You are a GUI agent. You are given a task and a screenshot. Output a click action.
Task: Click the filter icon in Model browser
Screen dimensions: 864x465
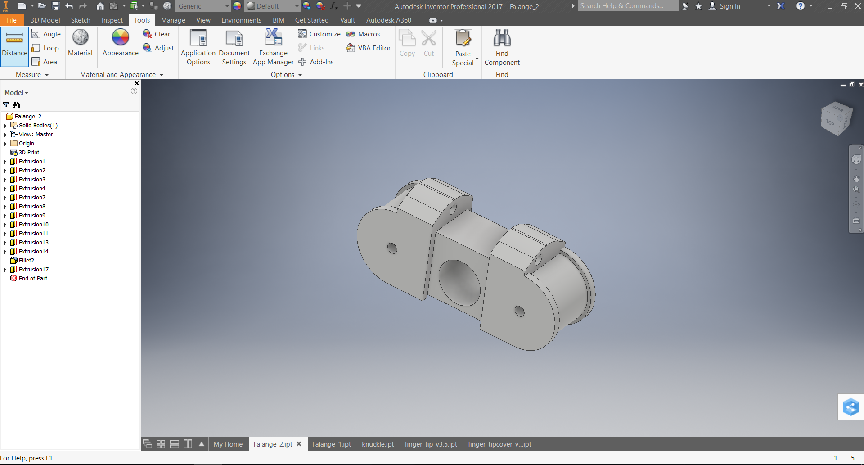(7, 105)
